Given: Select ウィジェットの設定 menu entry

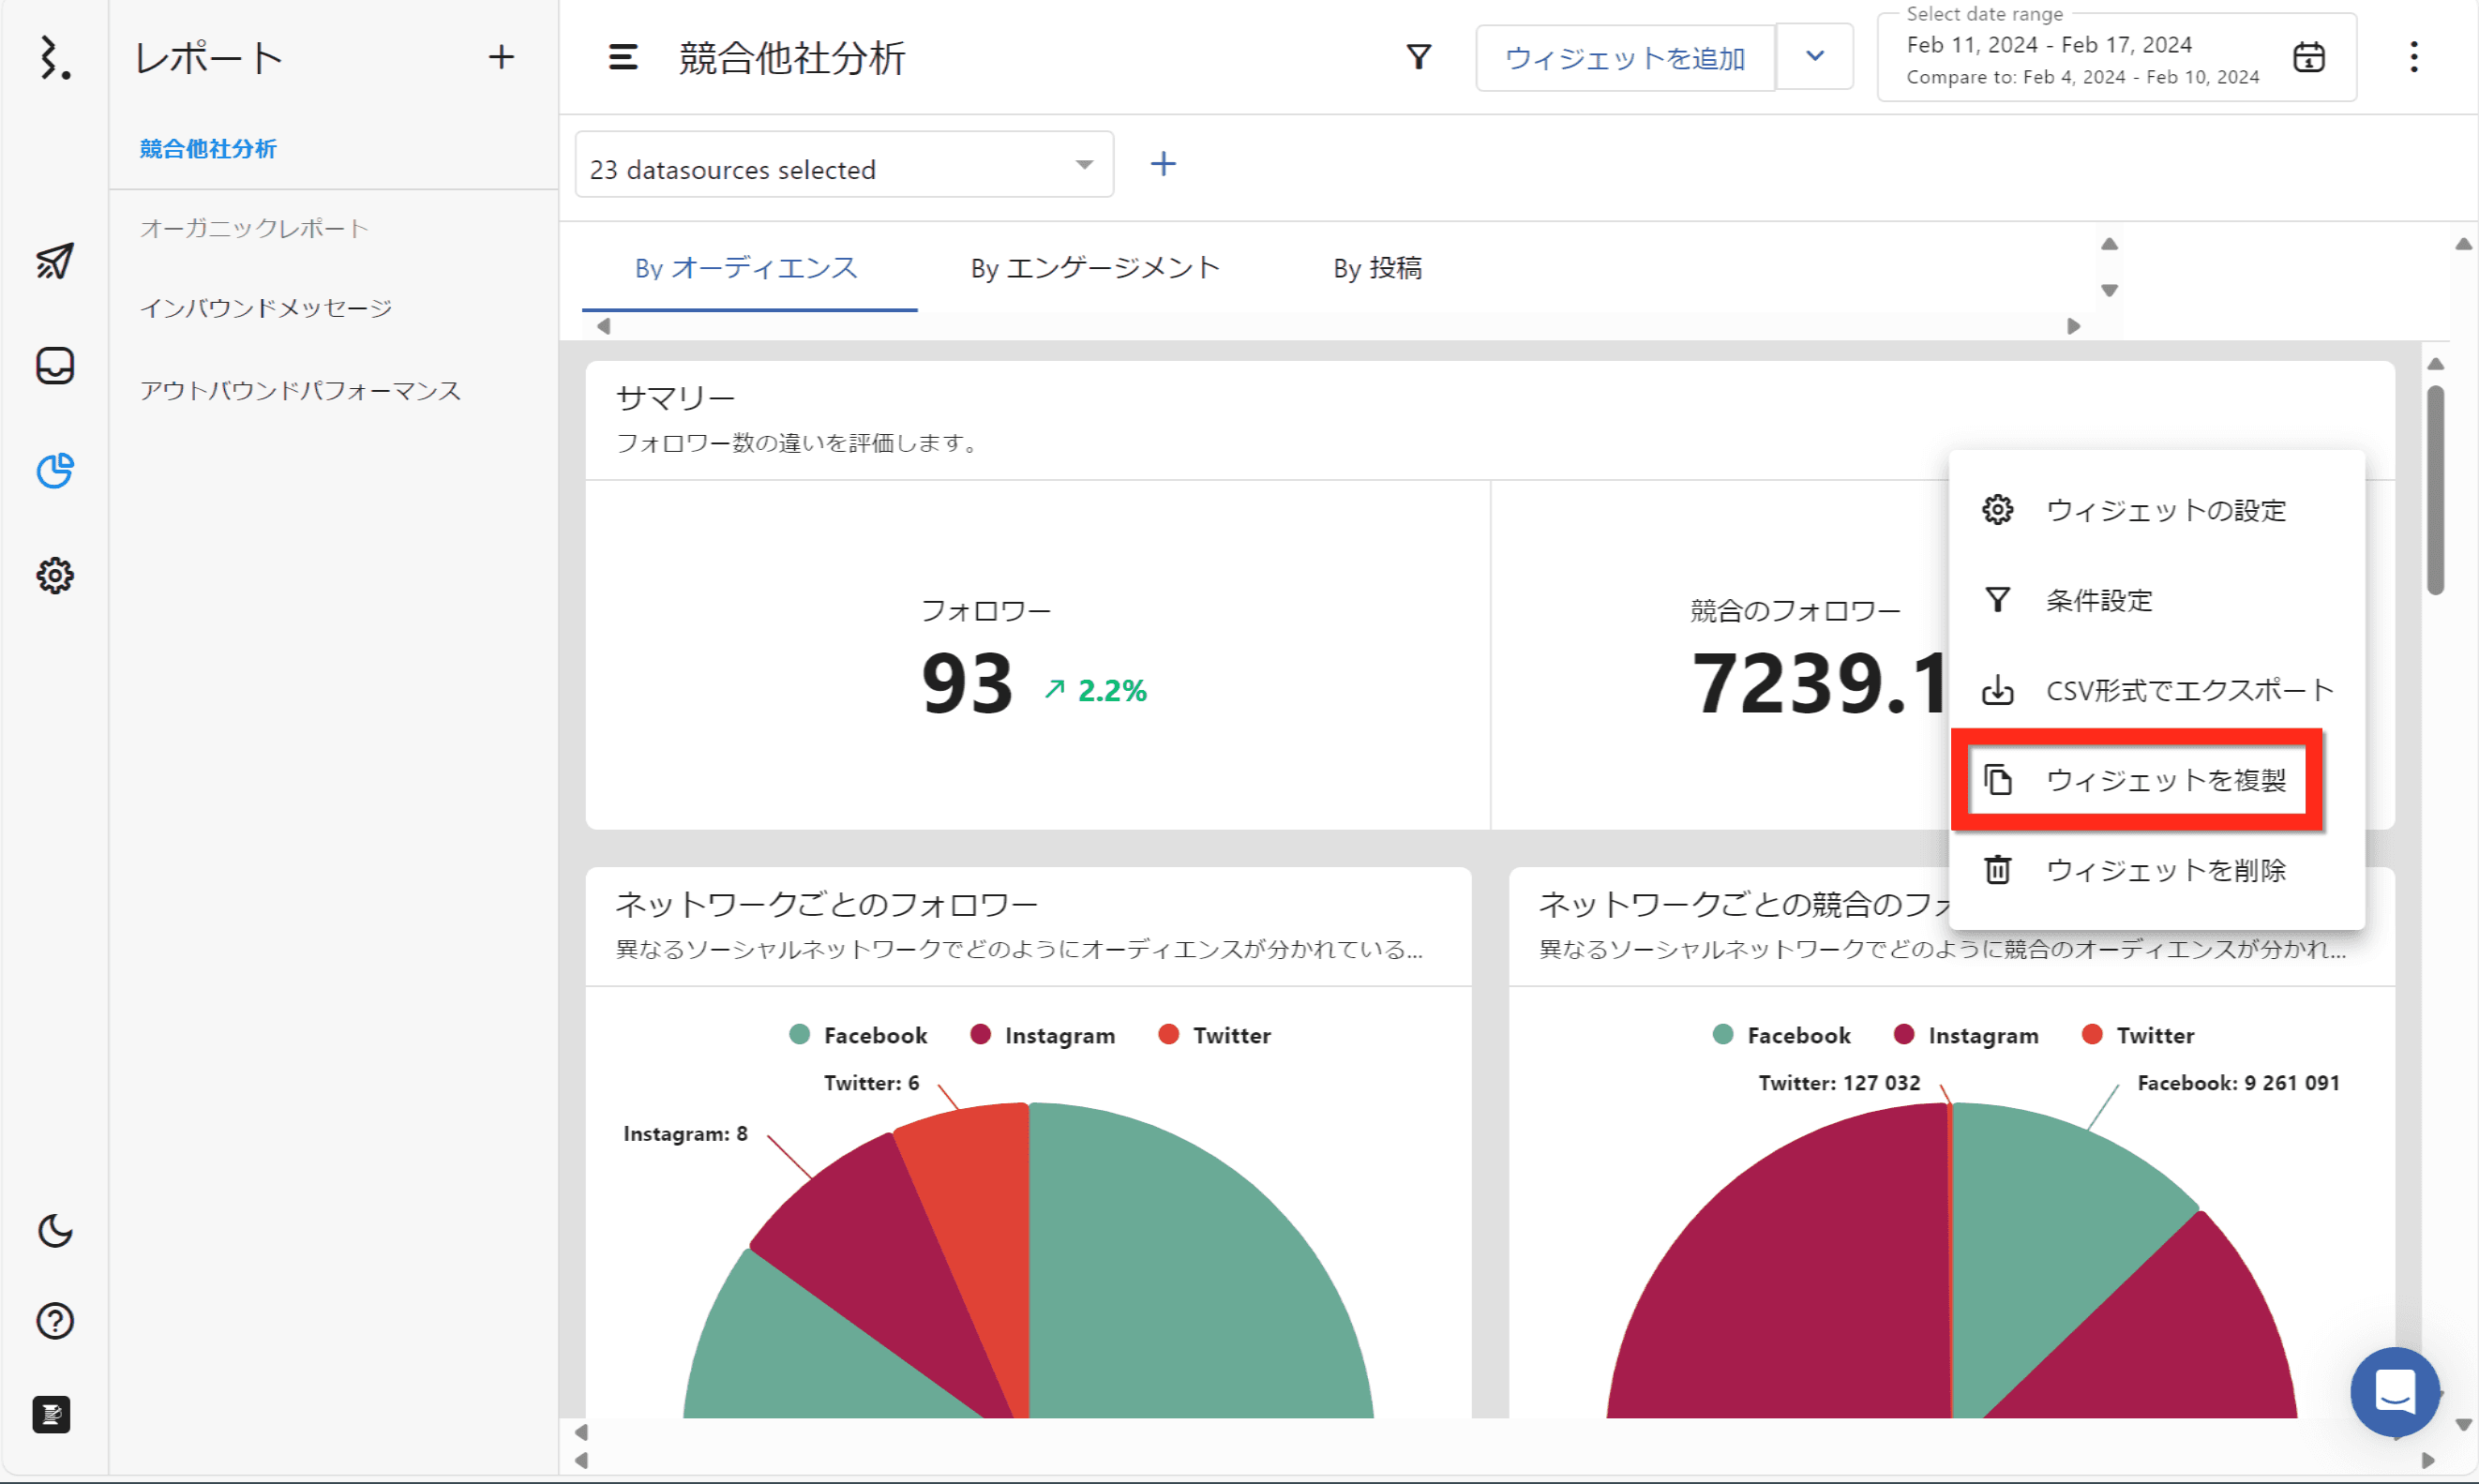Looking at the screenshot, I should point(2157,510).
